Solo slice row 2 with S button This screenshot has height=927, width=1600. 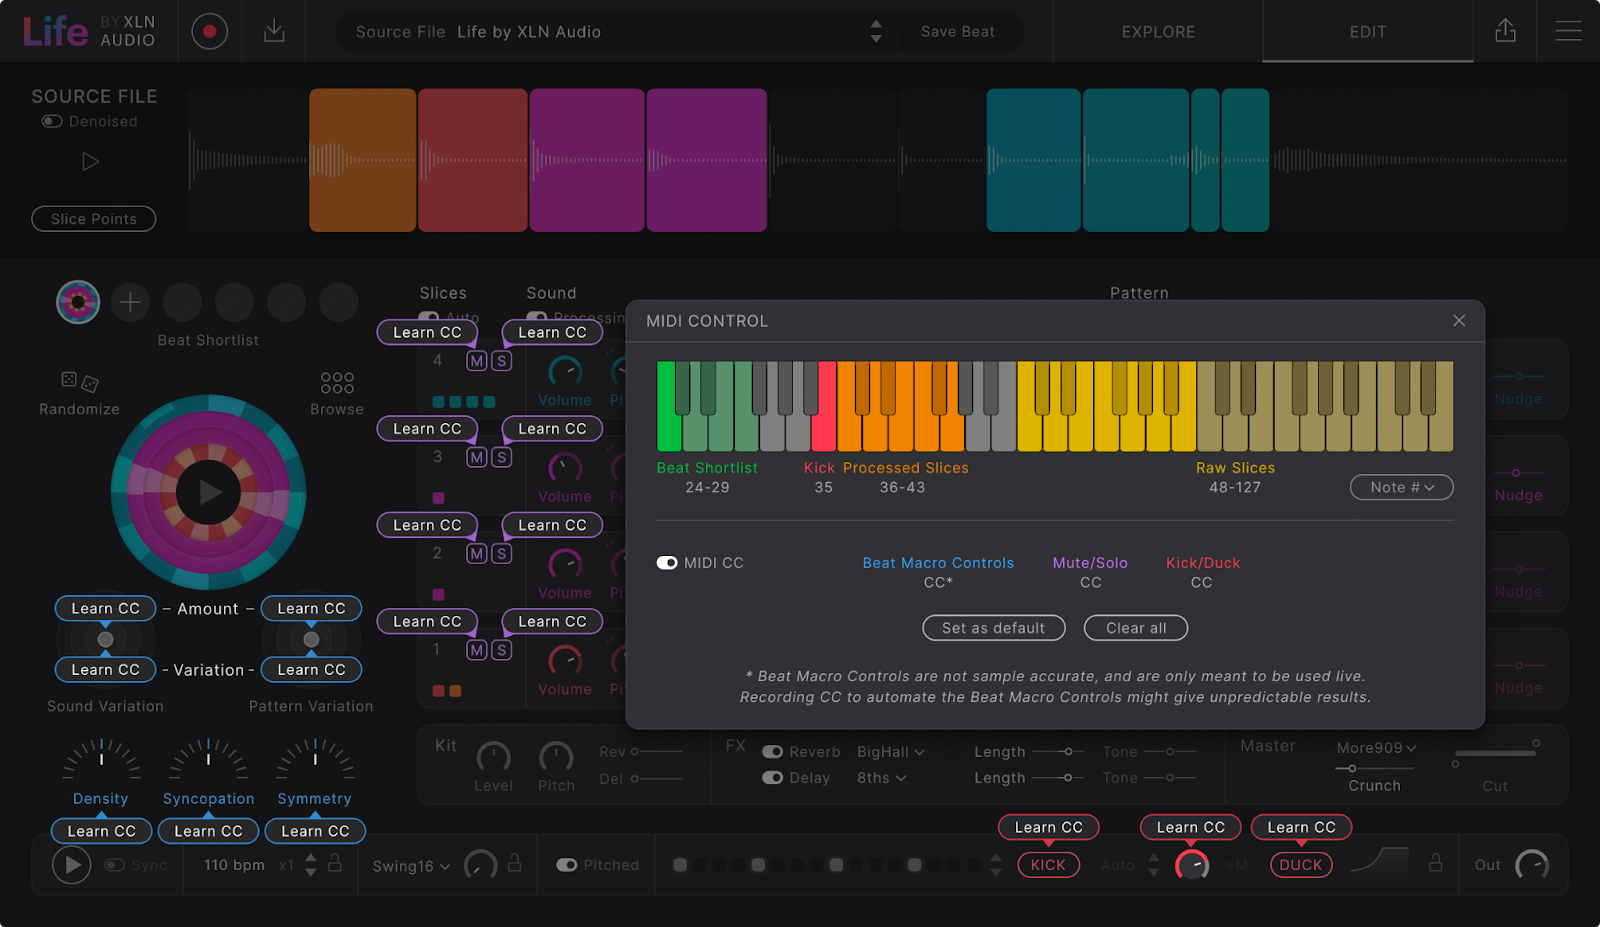click(502, 553)
